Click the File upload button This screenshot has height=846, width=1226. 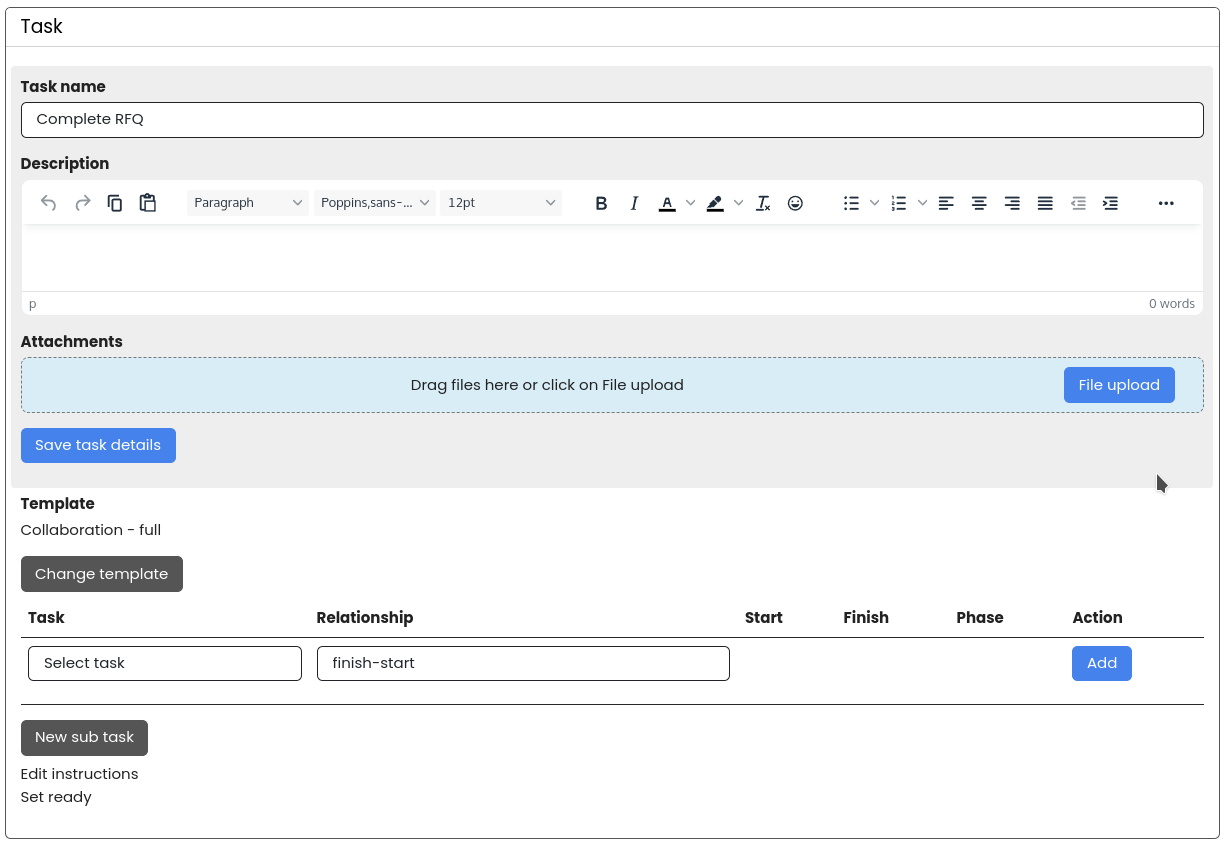(1119, 385)
